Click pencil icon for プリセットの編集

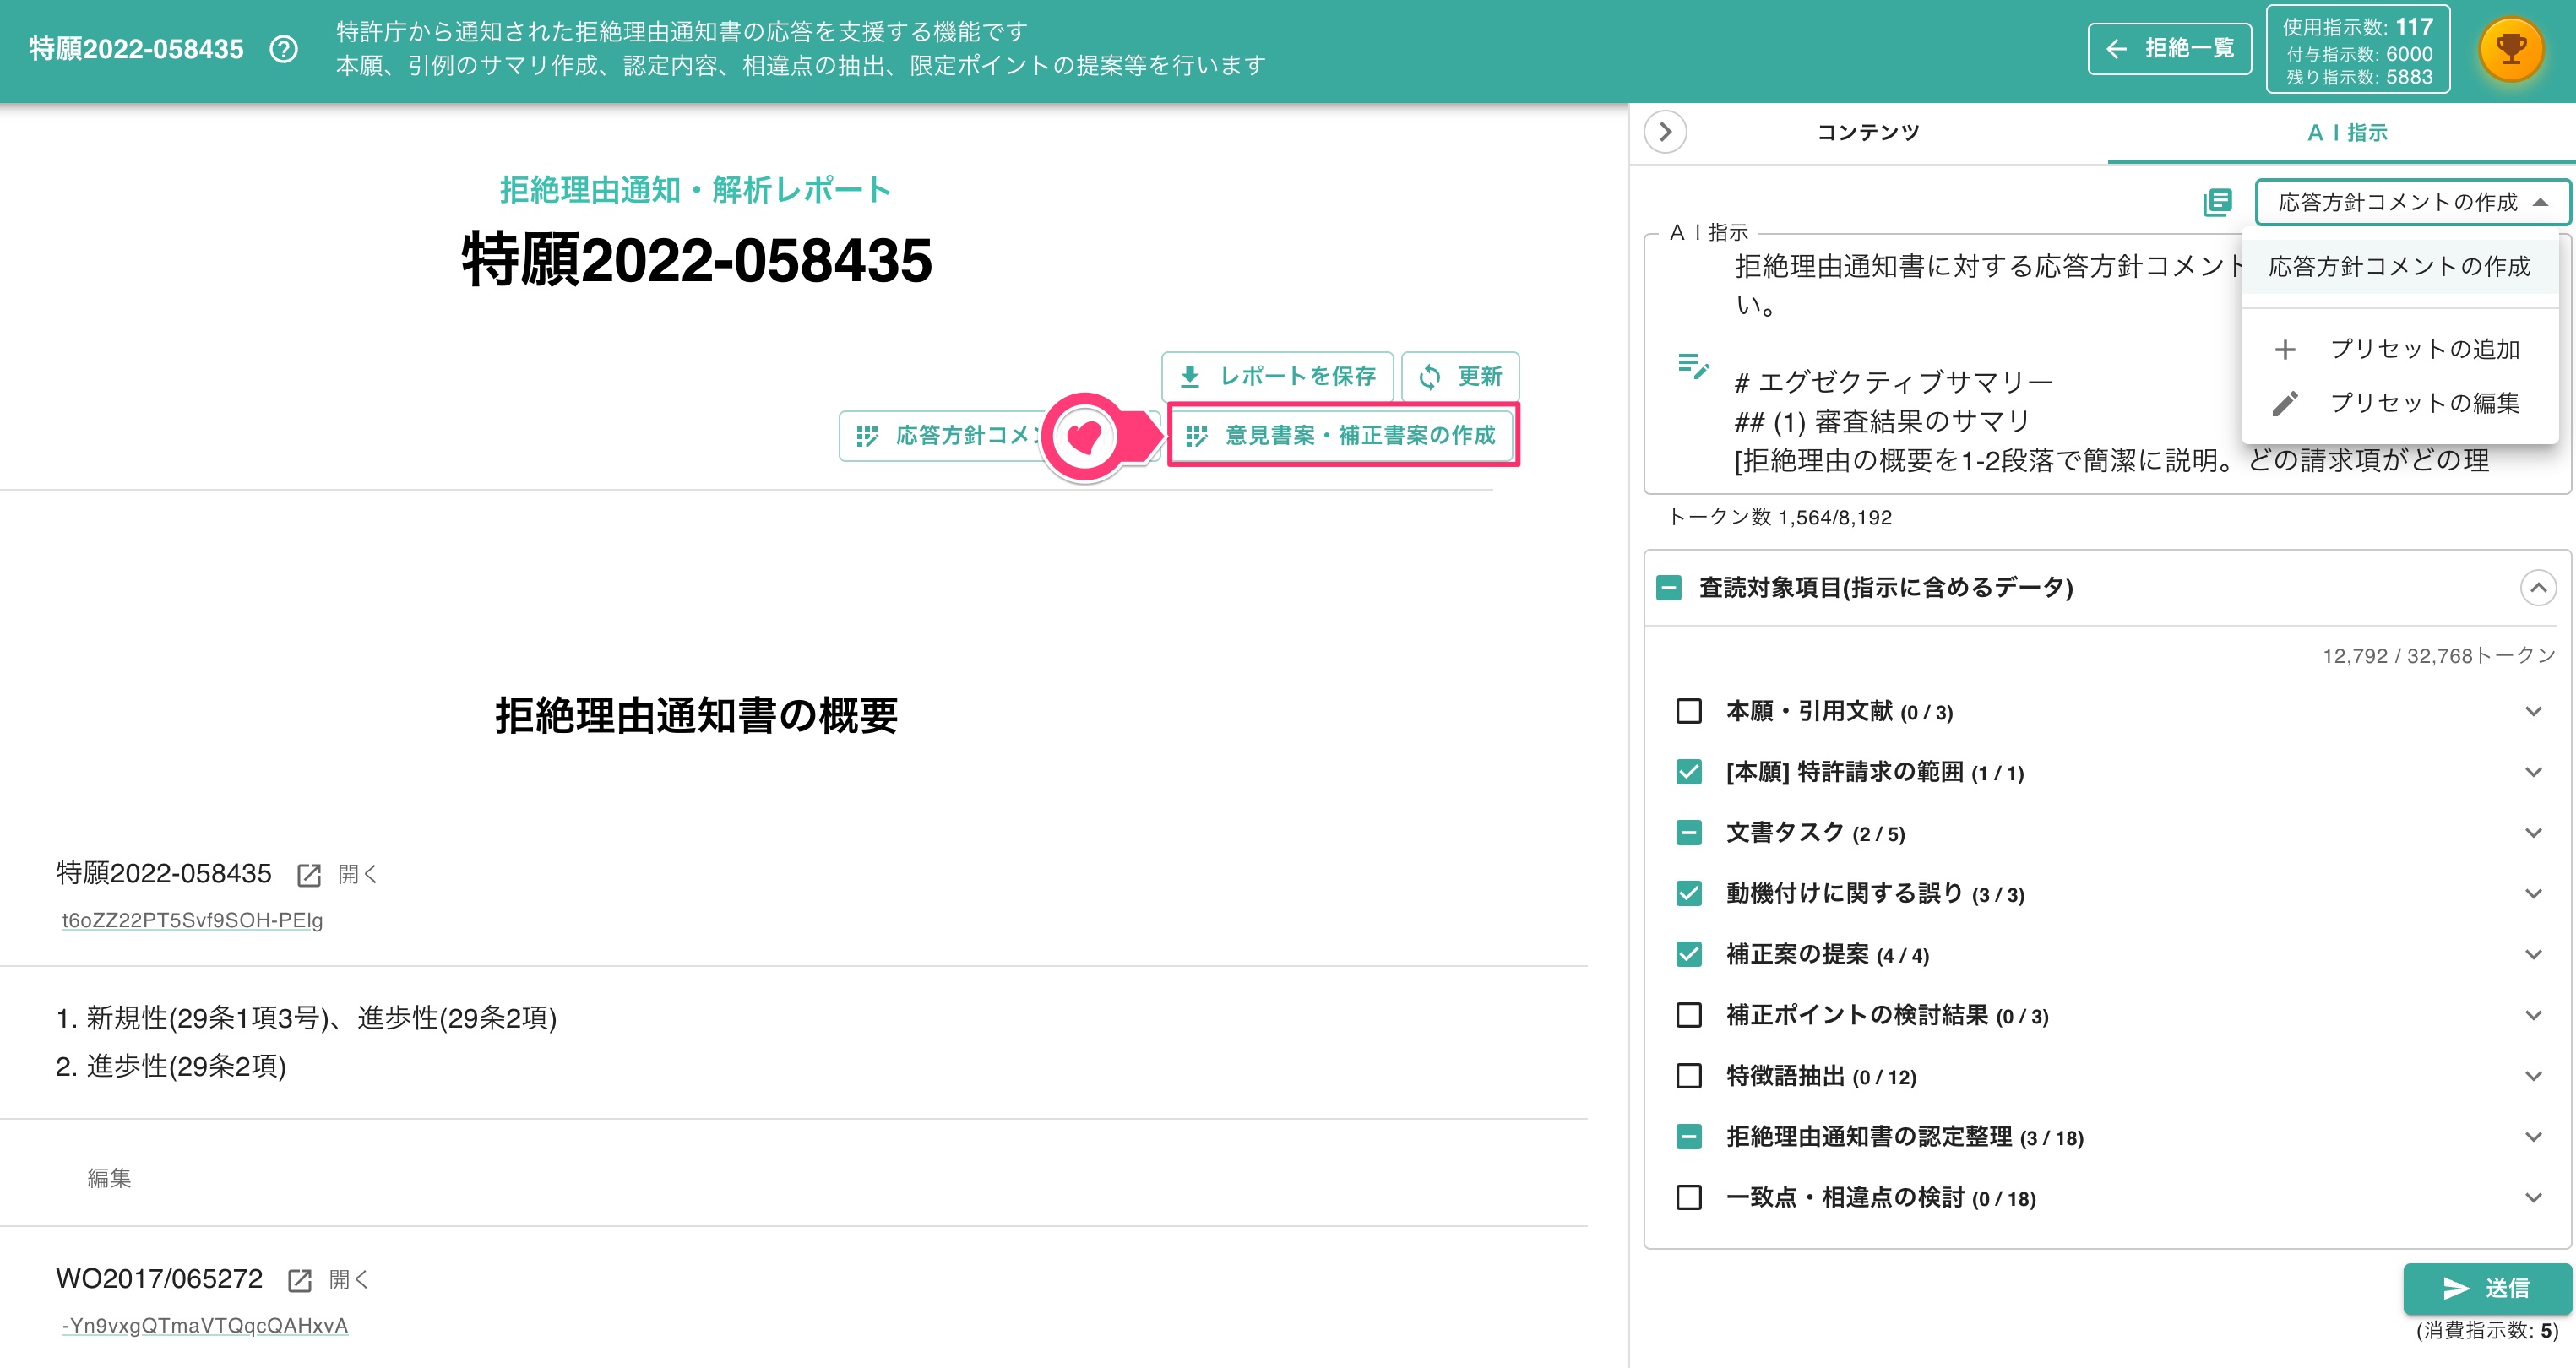tap(2285, 403)
